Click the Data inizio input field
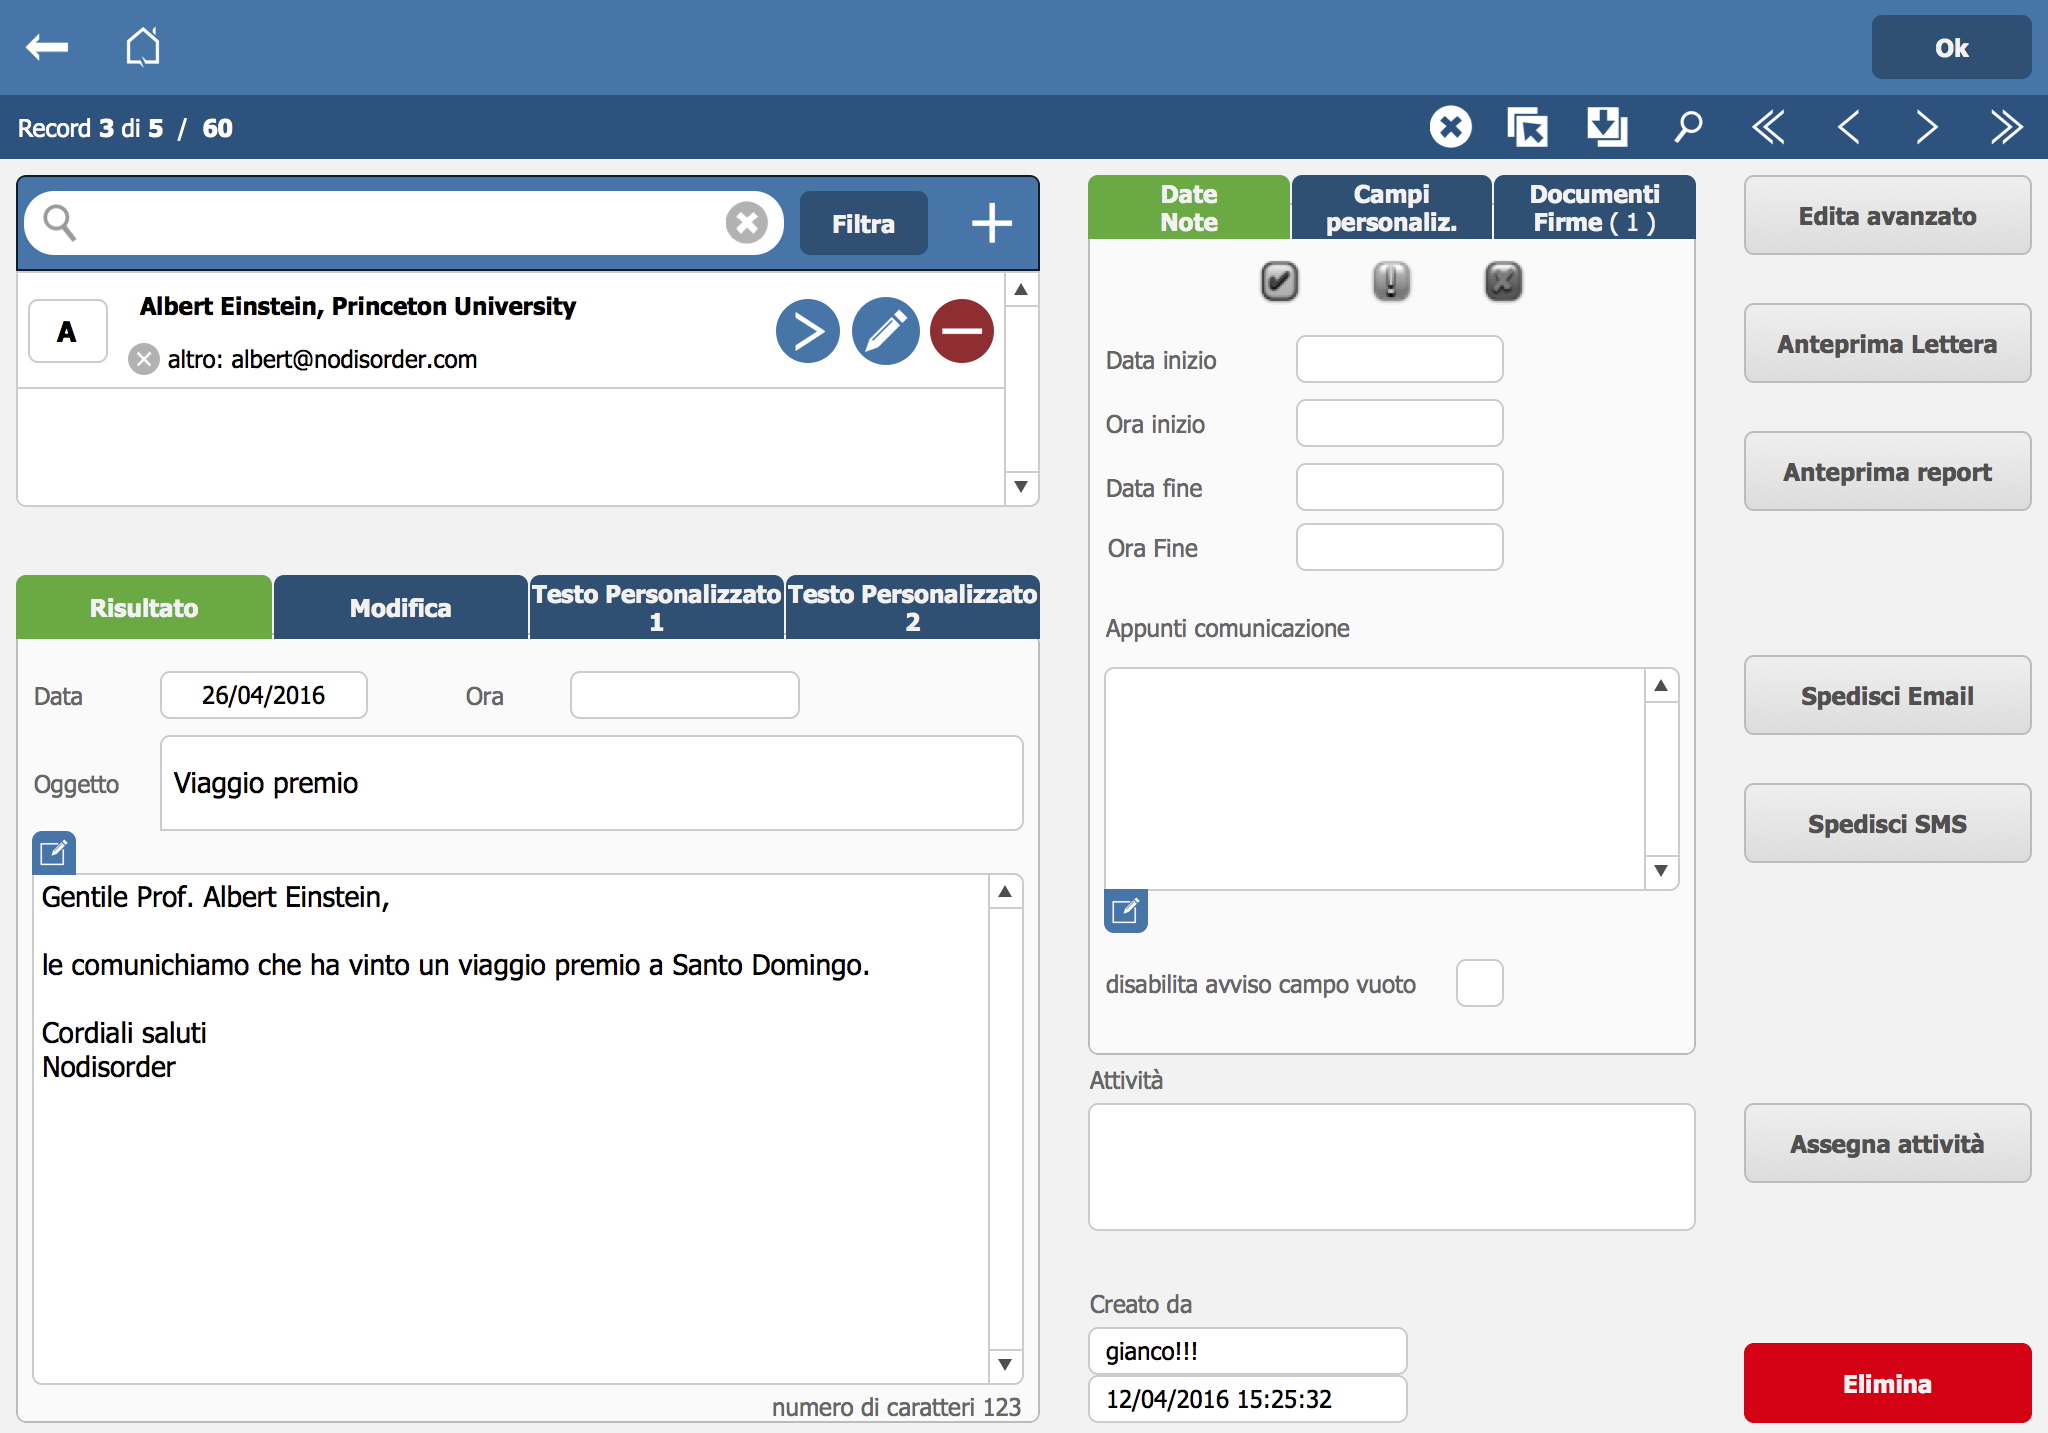The width and height of the screenshot is (2048, 1433). [x=1399, y=359]
